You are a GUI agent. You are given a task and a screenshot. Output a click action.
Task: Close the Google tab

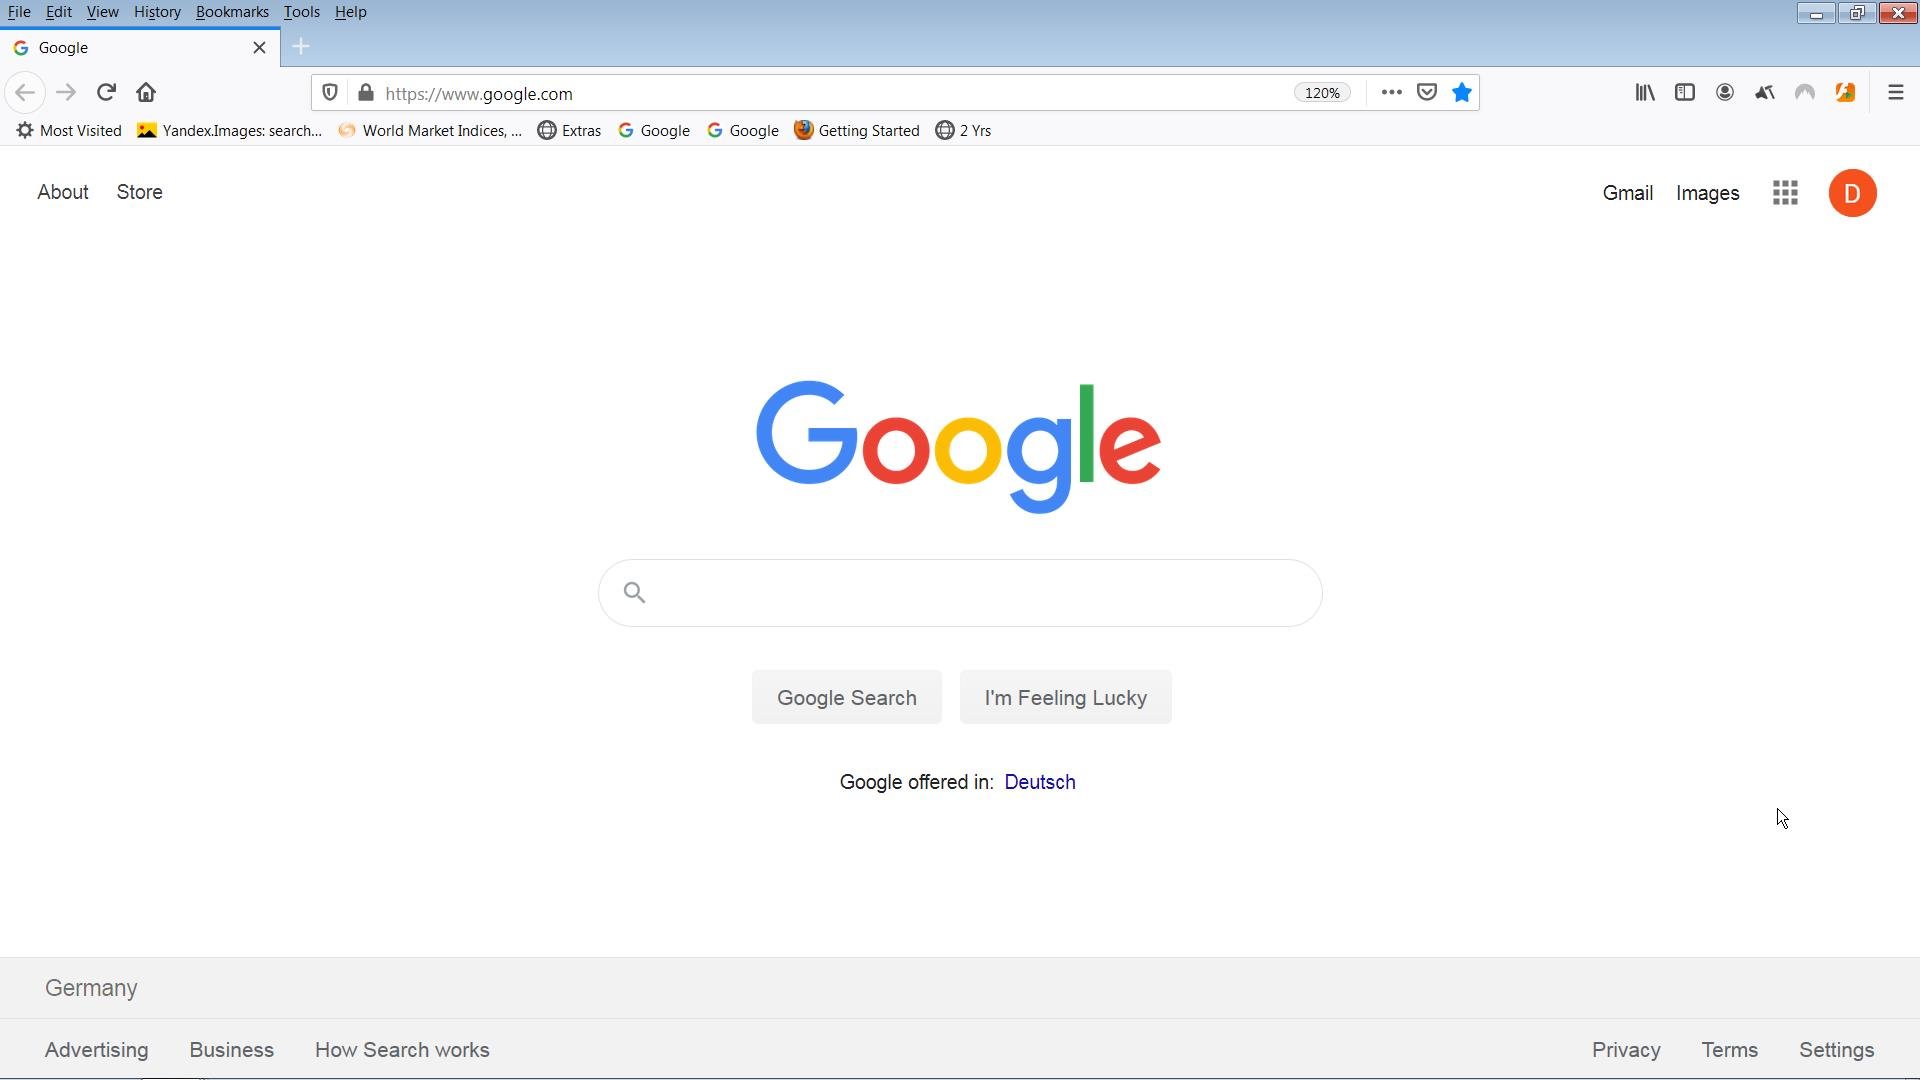click(260, 48)
